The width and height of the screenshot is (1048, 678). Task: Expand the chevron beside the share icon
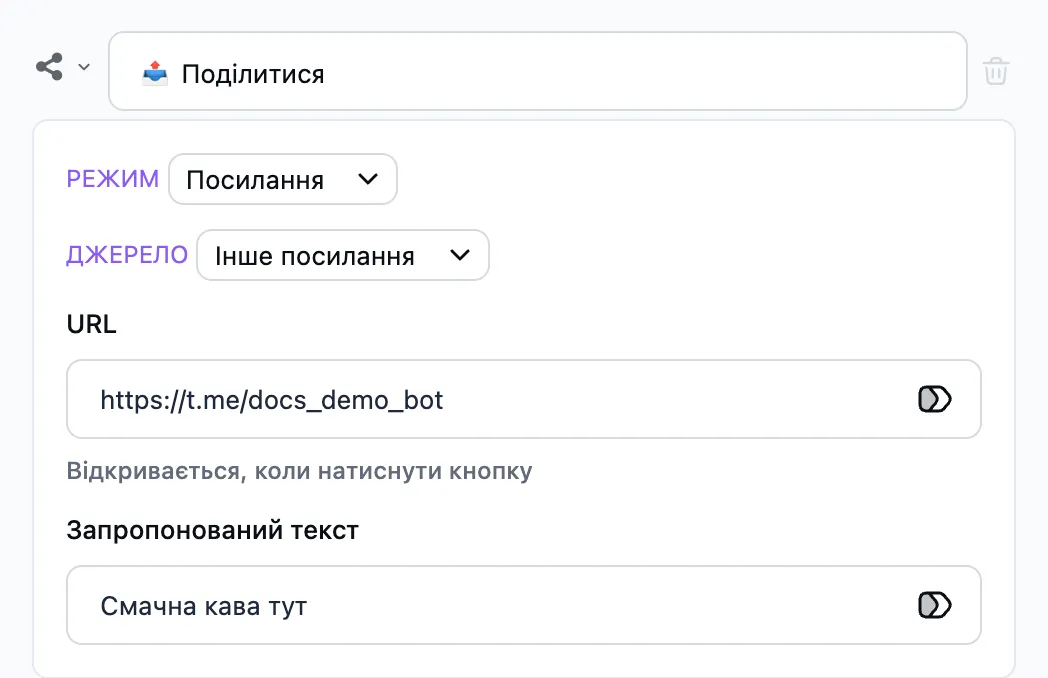84,67
